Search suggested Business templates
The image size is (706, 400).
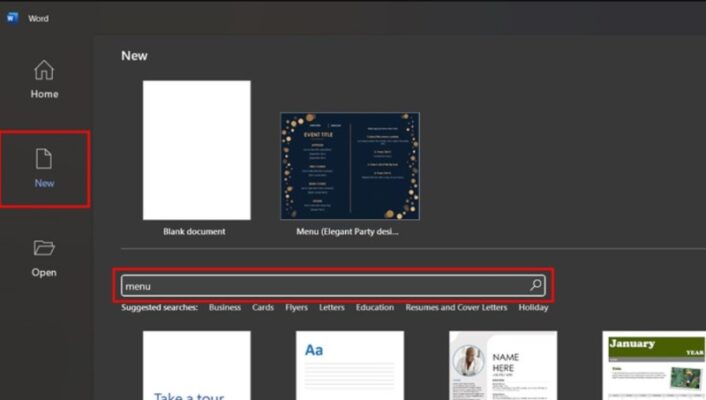point(225,307)
